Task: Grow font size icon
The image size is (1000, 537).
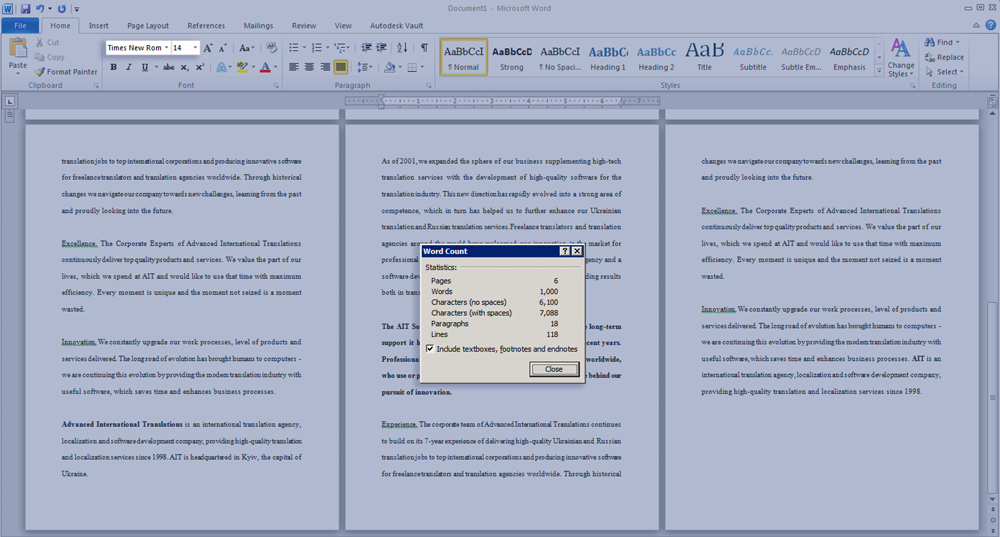Action: pos(208,48)
